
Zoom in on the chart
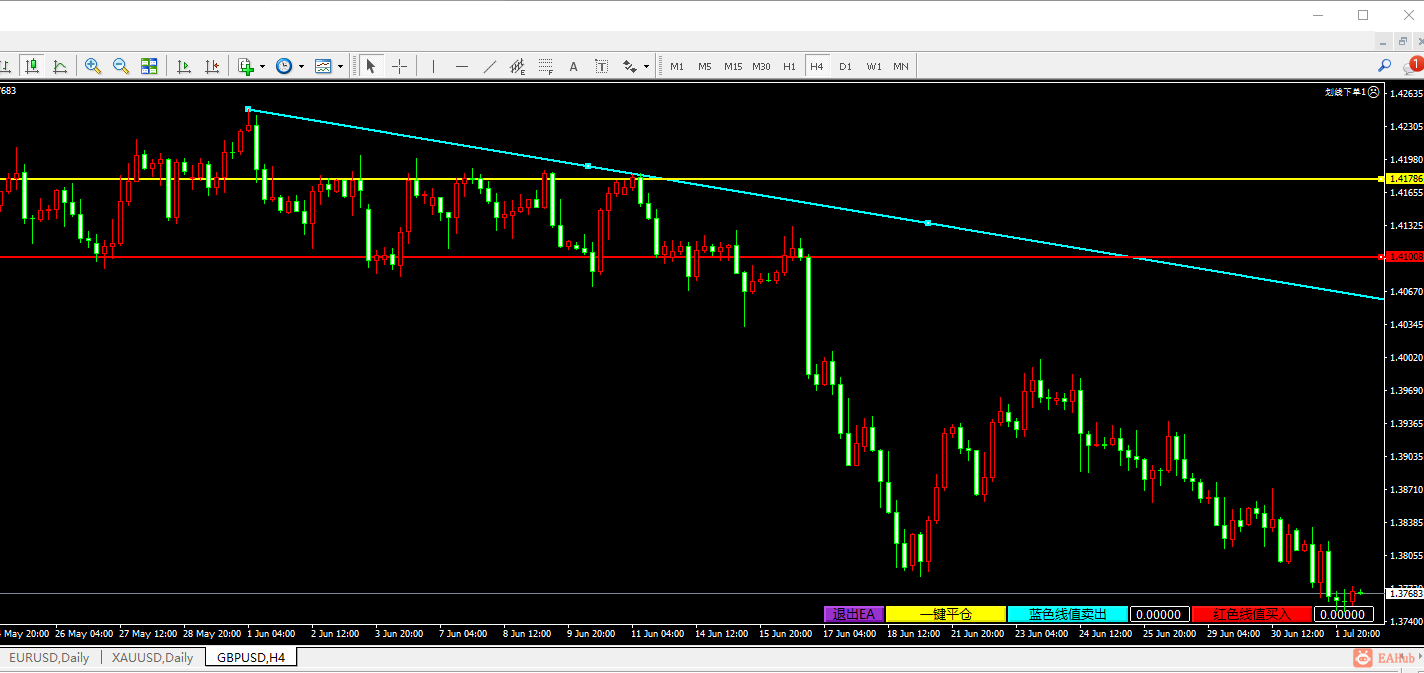point(93,66)
